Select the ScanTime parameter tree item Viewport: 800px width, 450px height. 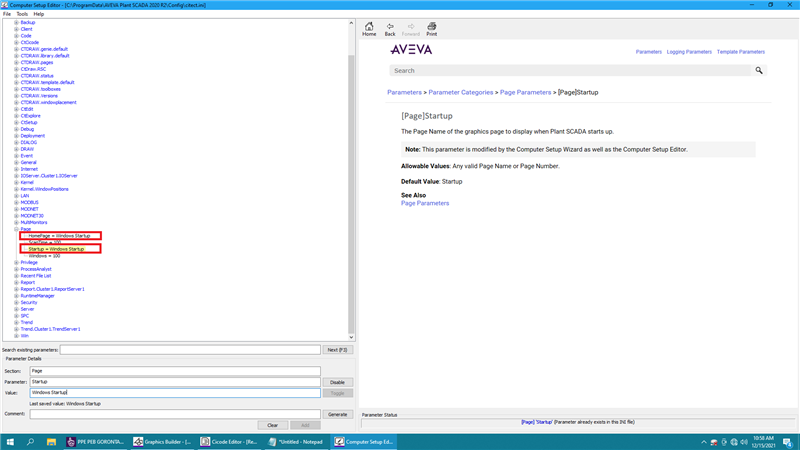pyautogui.click(x=44, y=242)
